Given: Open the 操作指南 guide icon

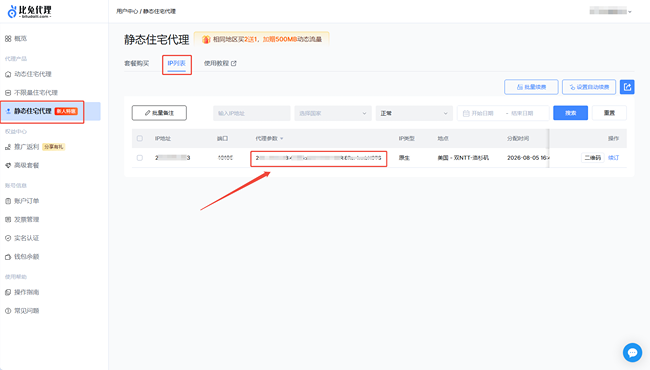Looking at the screenshot, I should click(x=8, y=293).
